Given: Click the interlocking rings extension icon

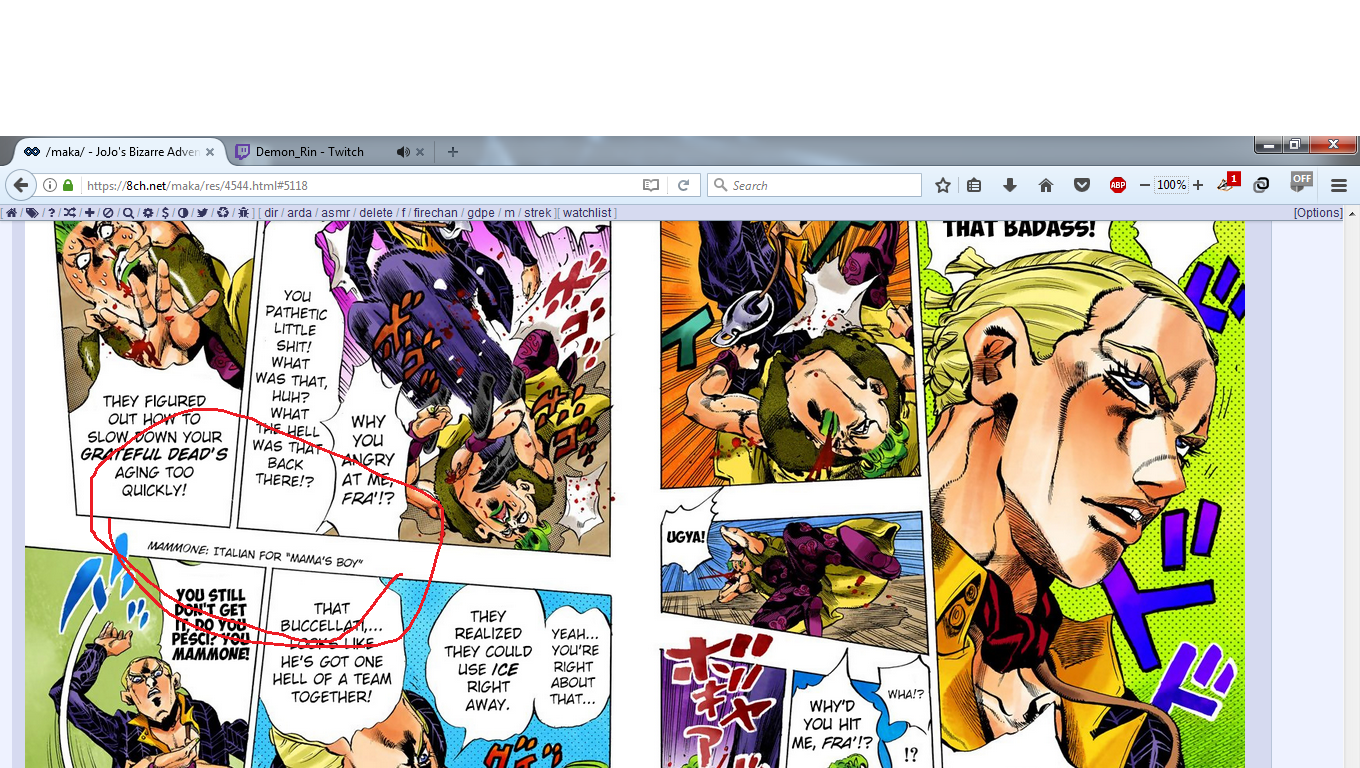Looking at the screenshot, I should 1262,185.
